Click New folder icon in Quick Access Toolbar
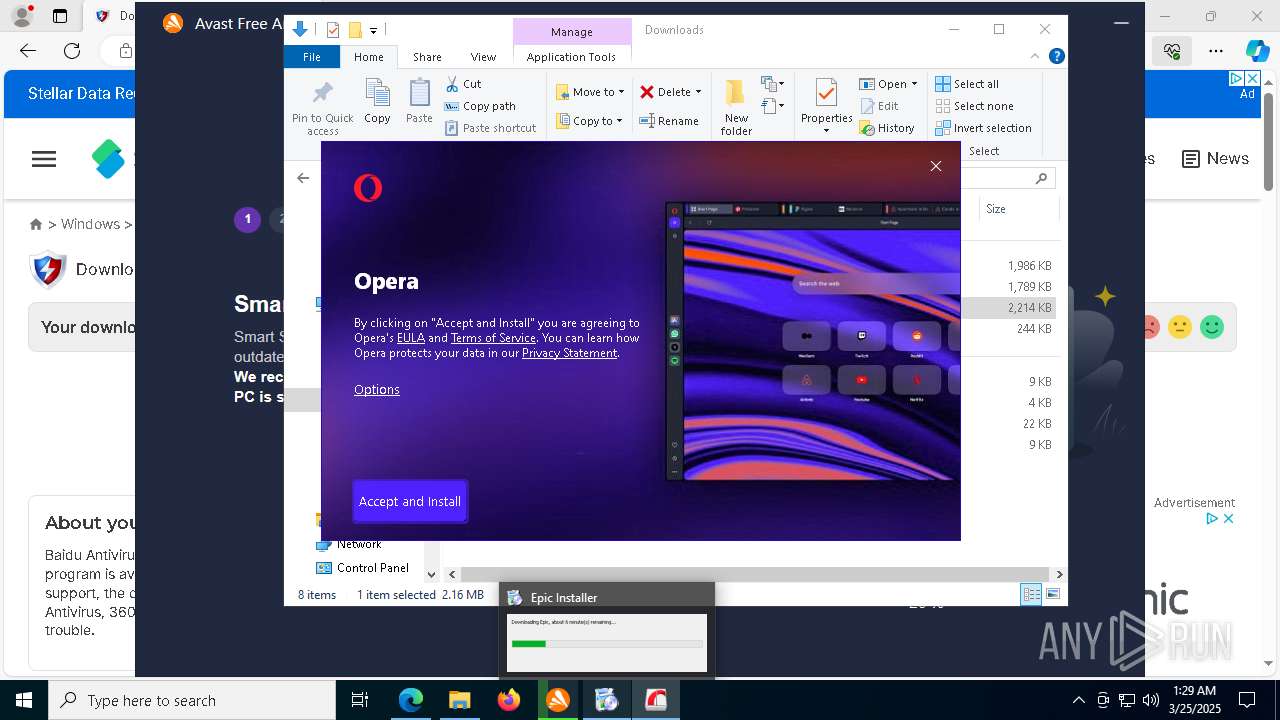Image resolution: width=1280 pixels, height=720 pixels. tap(354, 30)
